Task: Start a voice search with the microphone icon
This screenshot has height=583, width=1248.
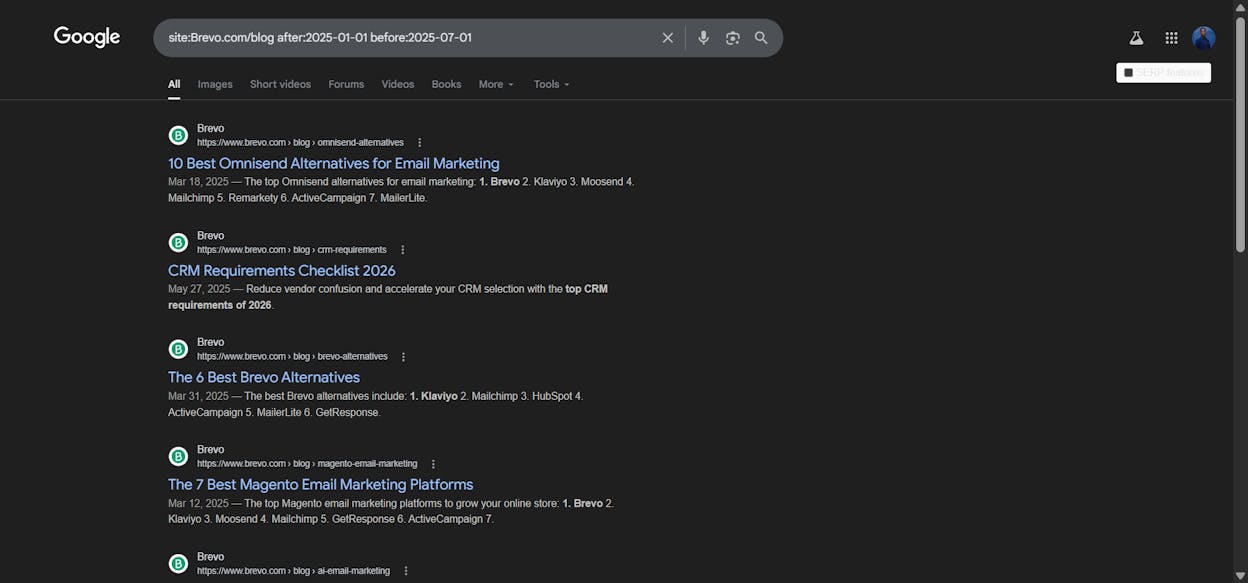Action: click(703, 38)
